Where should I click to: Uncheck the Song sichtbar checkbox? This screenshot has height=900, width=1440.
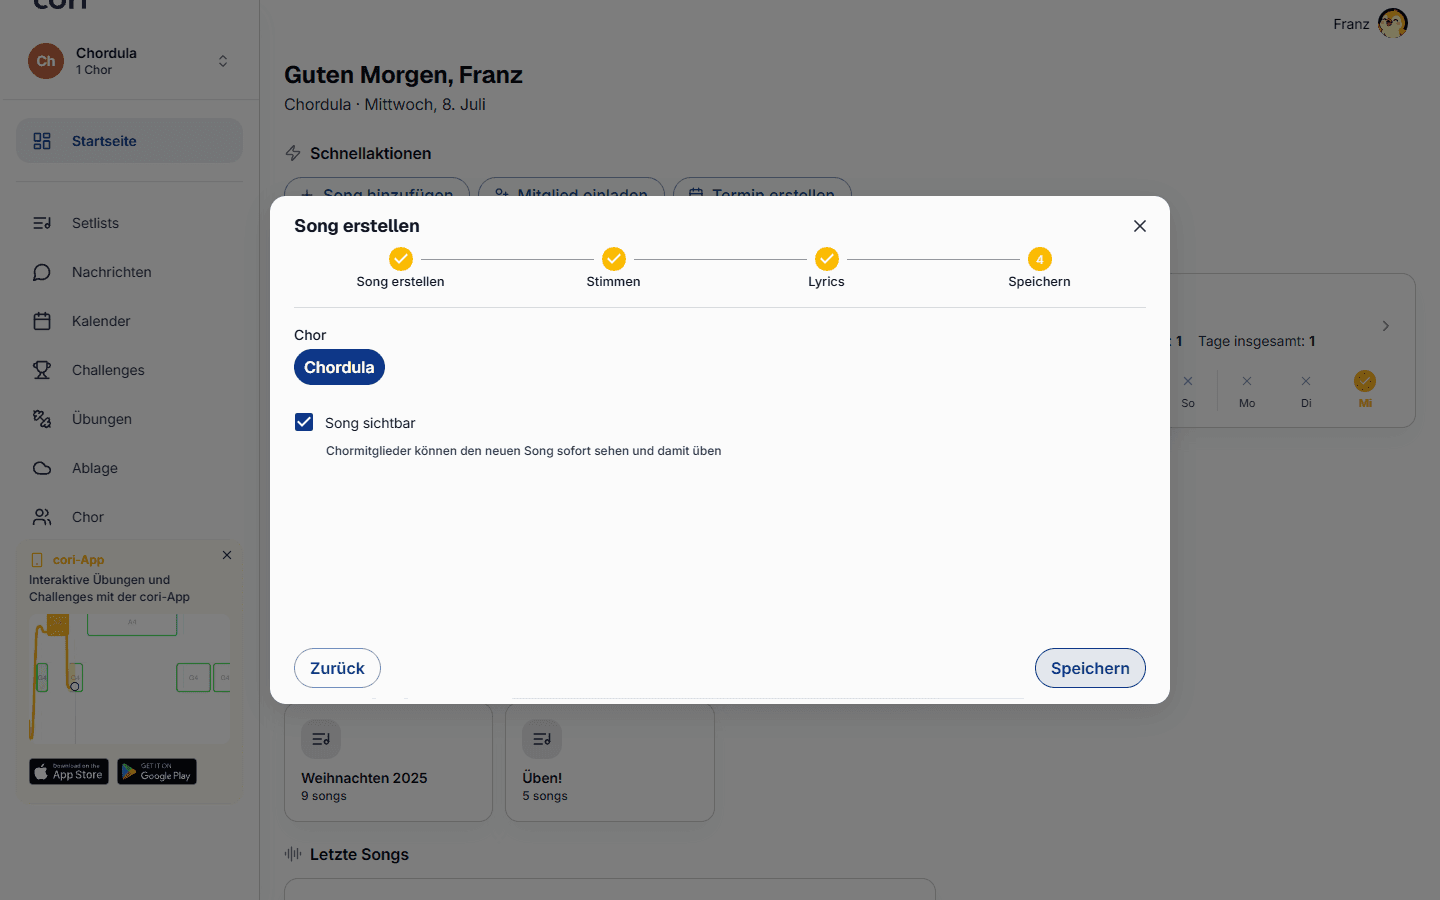point(304,422)
